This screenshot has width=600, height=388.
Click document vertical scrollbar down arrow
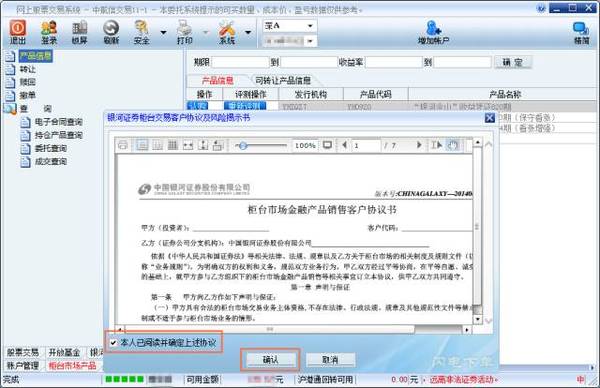(x=477, y=319)
